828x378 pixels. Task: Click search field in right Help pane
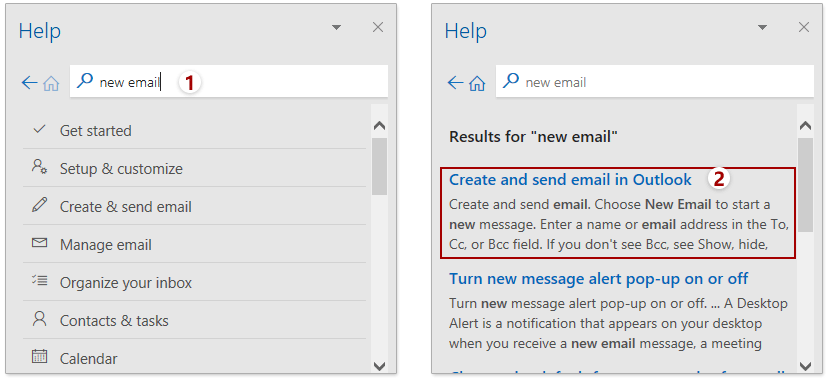(655, 81)
